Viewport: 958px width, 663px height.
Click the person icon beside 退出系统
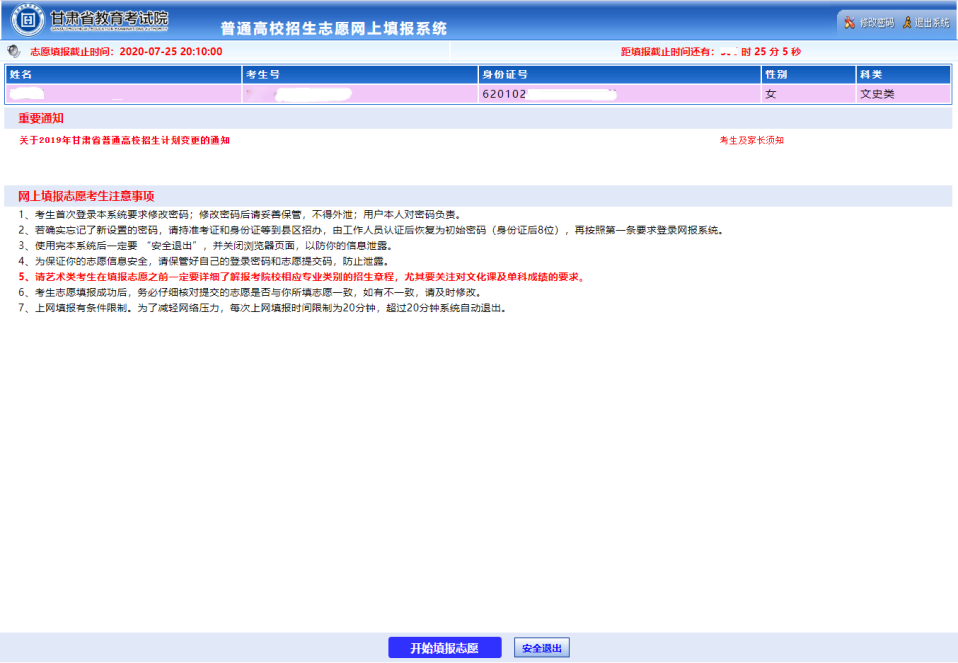click(907, 22)
